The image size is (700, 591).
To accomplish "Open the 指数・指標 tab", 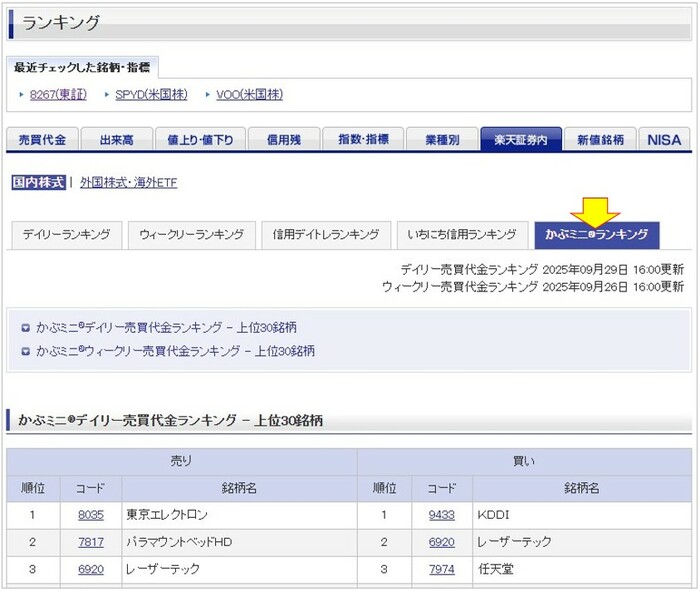I will (363, 140).
